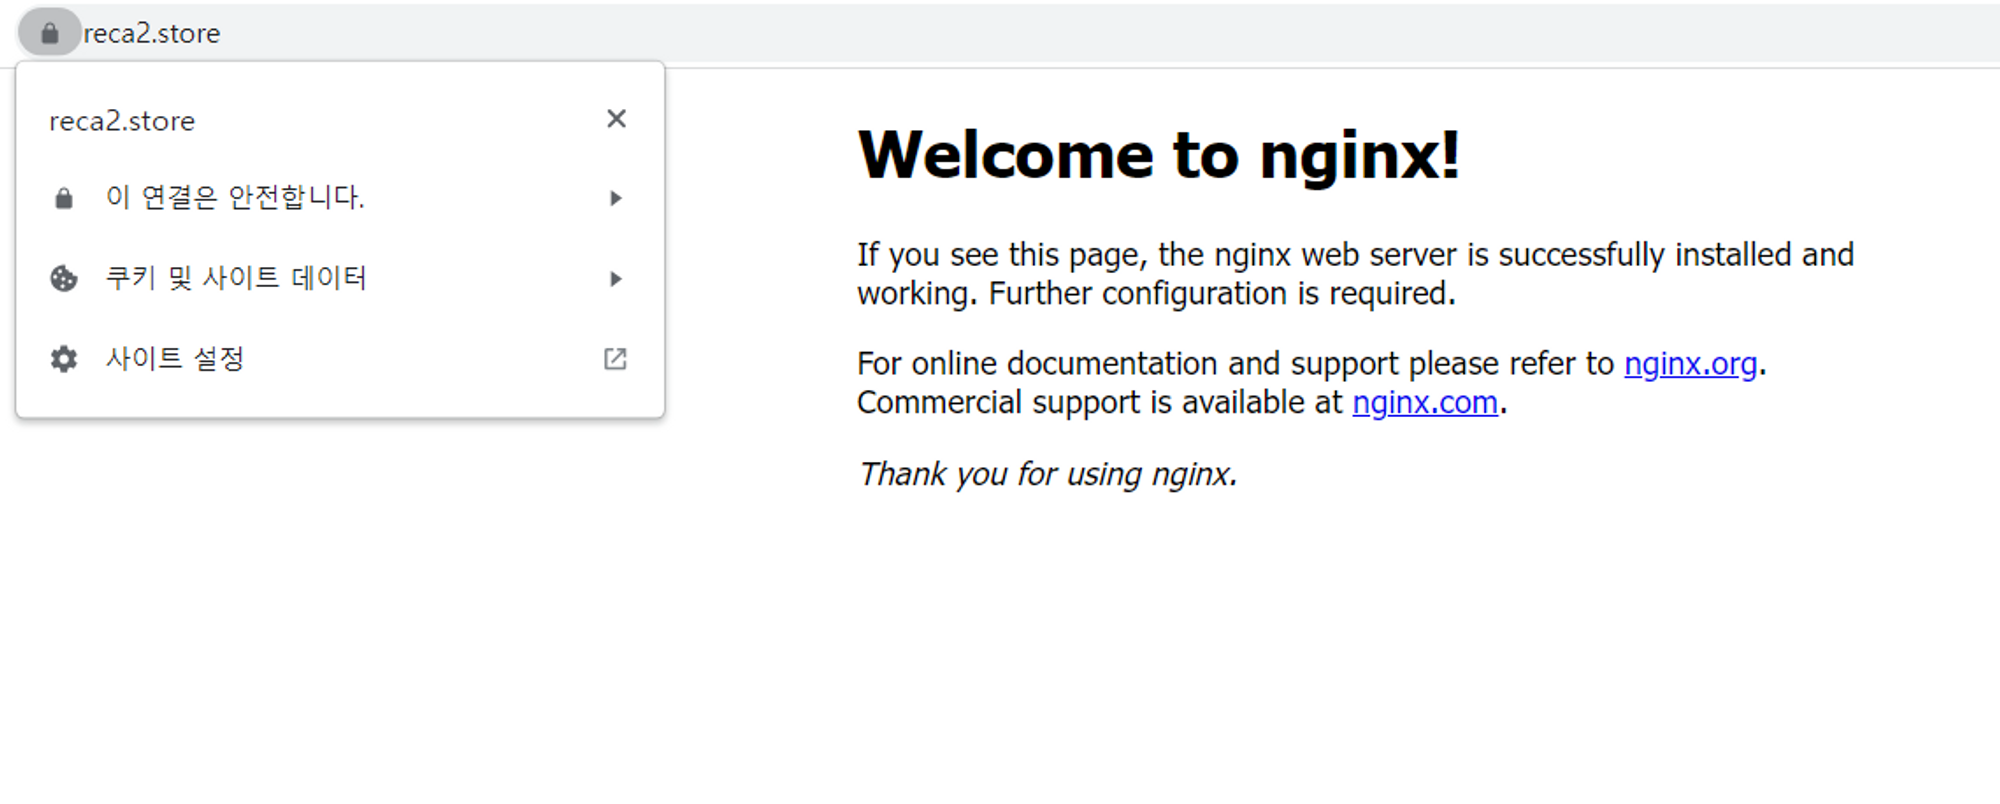Follow the nginx.org link

(1690, 364)
